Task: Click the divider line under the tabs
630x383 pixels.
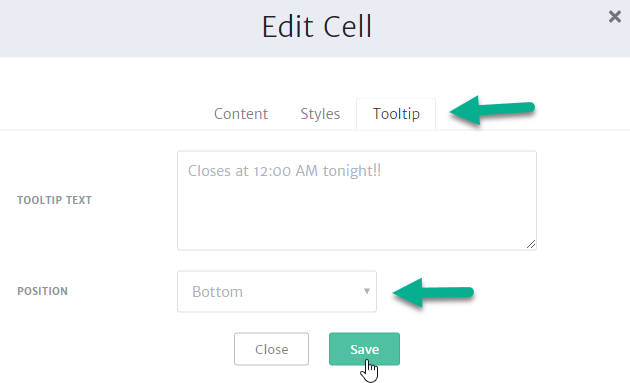Action: pos(121,130)
